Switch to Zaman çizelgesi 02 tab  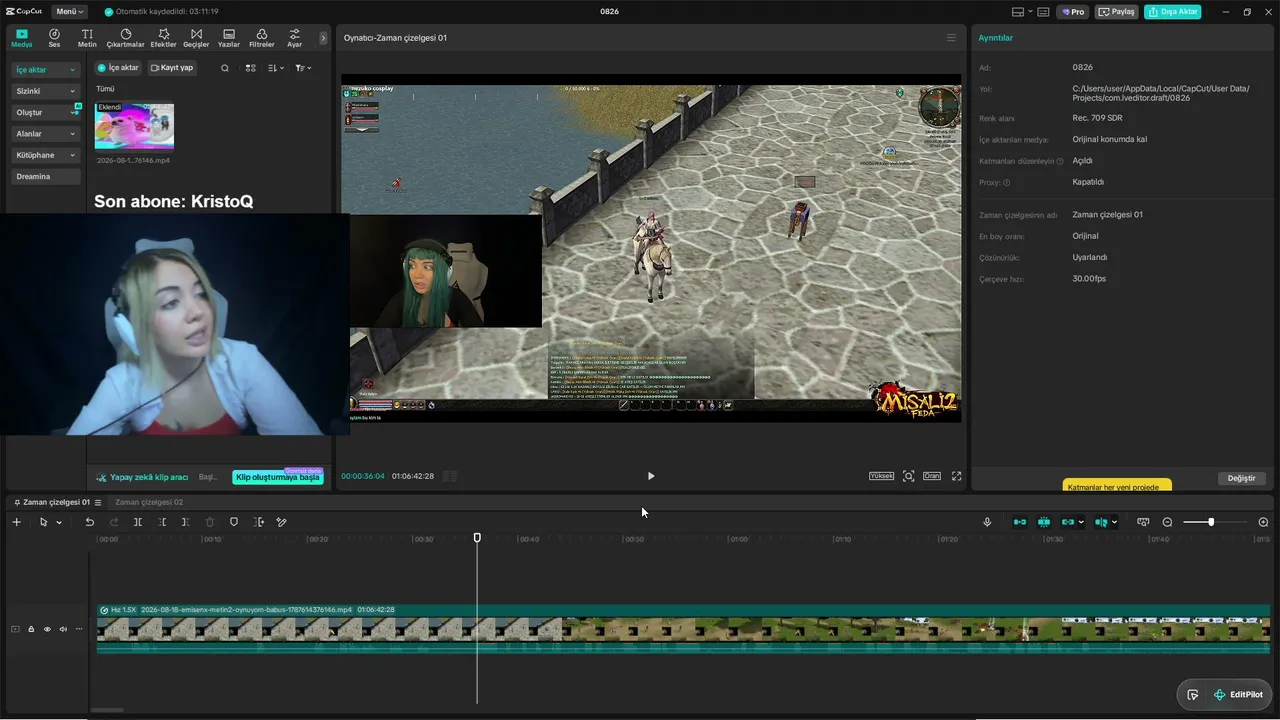[149, 502]
